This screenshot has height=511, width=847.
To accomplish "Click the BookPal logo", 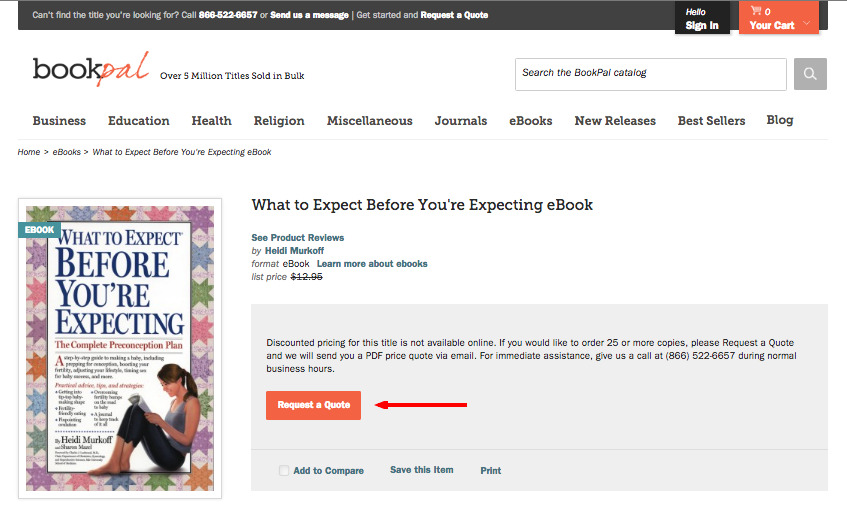I will pyautogui.click(x=91, y=69).
